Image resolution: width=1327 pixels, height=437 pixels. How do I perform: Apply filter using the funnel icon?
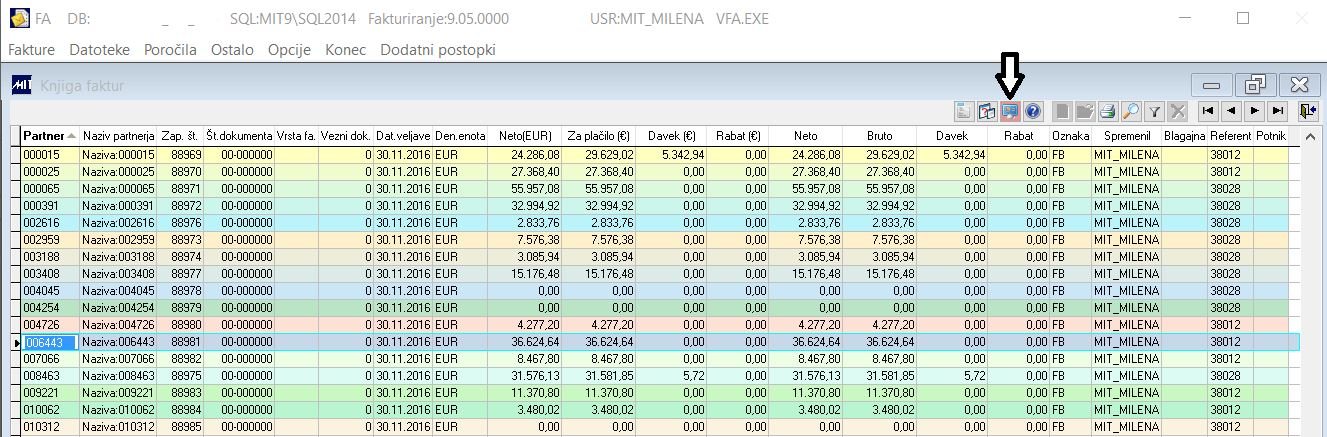pyautogui.click(x=1153, y=111)
